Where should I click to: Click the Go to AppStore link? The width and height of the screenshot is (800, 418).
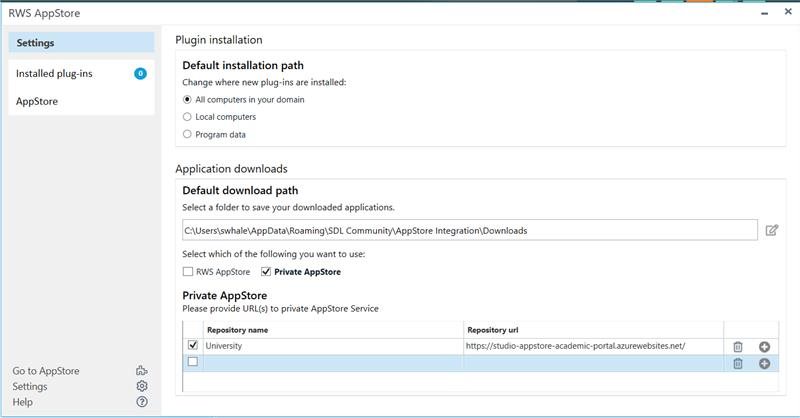click(x=46, y=371)
